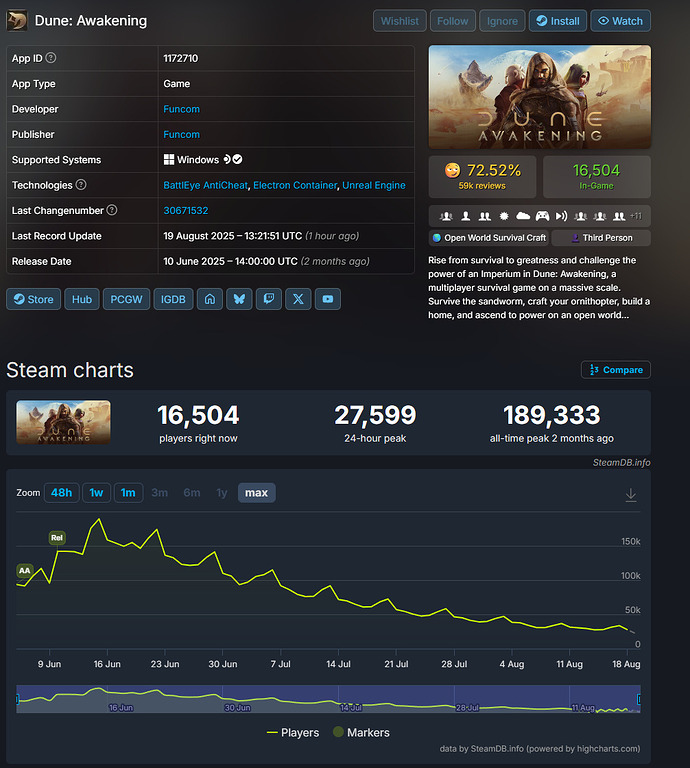Click the review rating emoji face
Viewport: 690px width, 768px height.
point(452,170)
